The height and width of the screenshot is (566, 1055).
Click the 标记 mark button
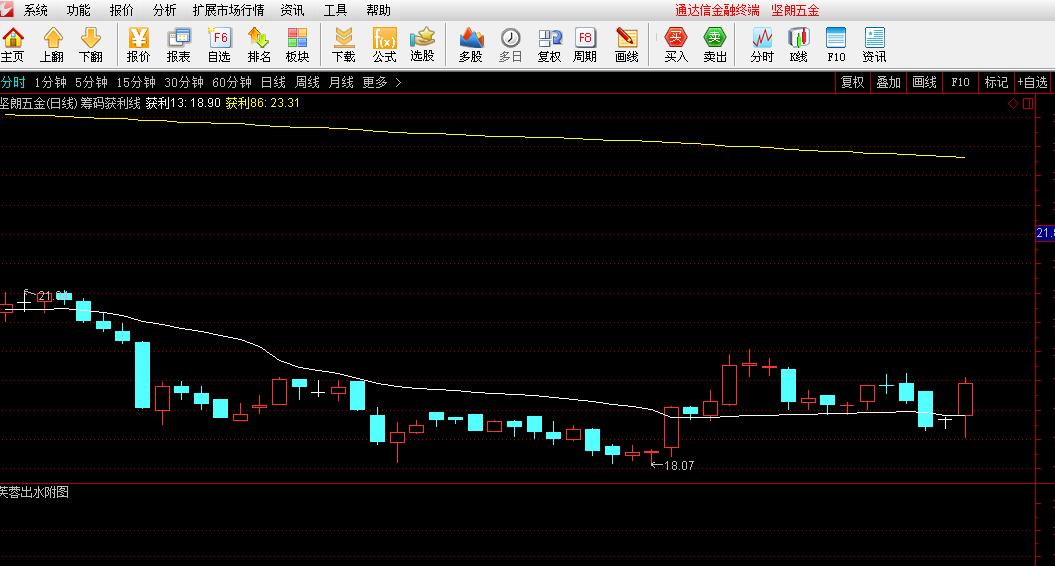click(x=996, y=82)
